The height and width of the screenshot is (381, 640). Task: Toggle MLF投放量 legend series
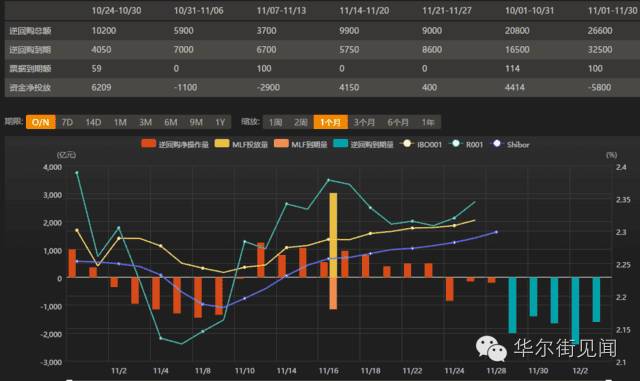[x=241, y=144]
